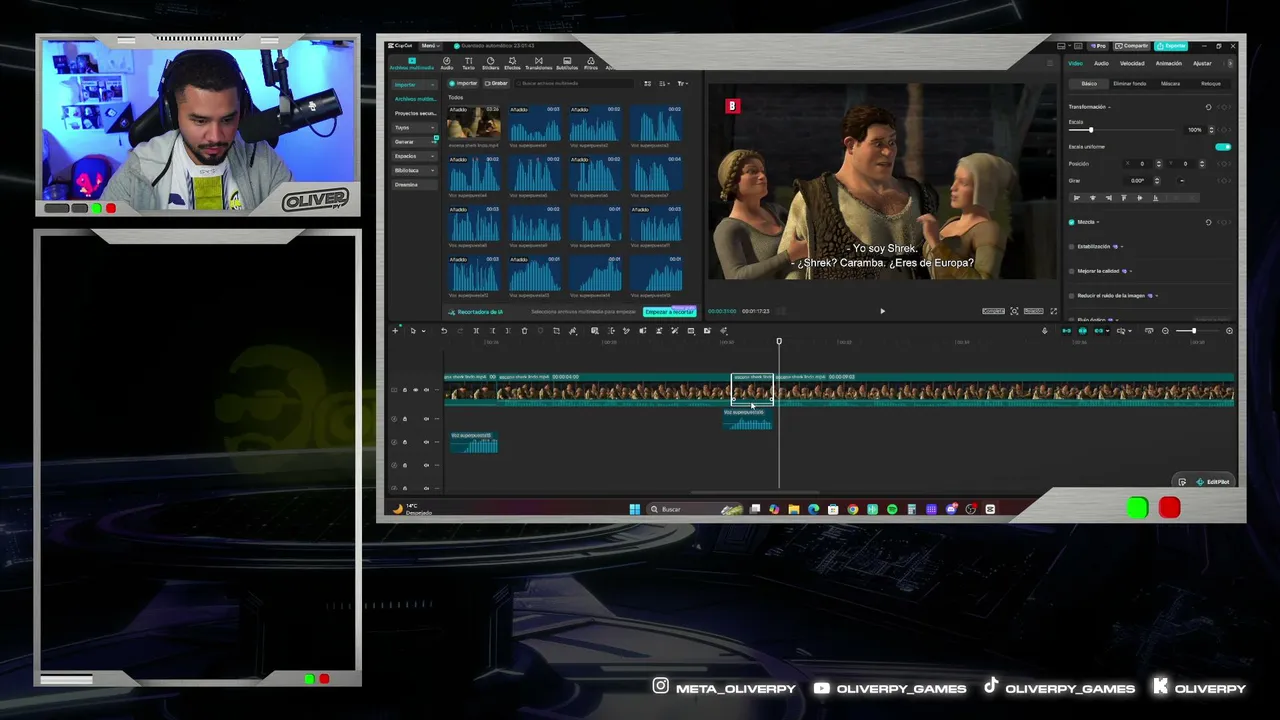Toggle the Mezcla checkbox
This screenshot has height=720, width=1280.
(1072, 222)
